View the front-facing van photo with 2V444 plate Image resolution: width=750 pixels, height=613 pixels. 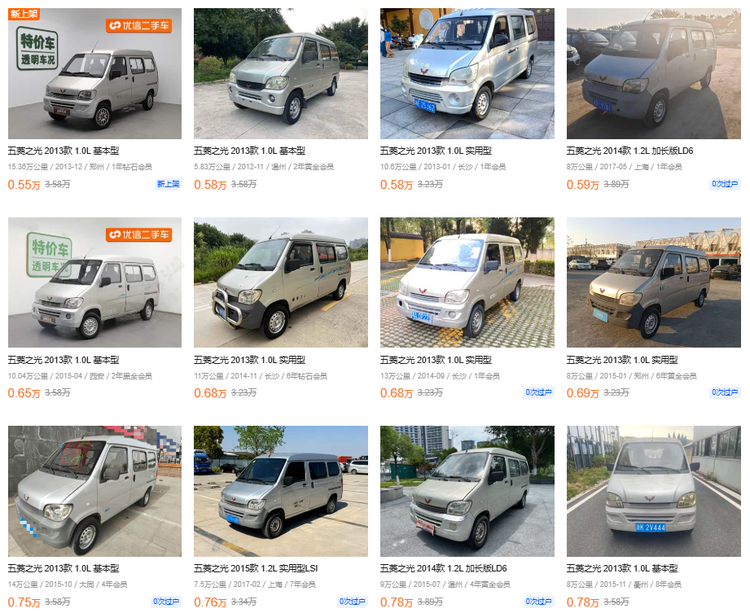[653, 491]
